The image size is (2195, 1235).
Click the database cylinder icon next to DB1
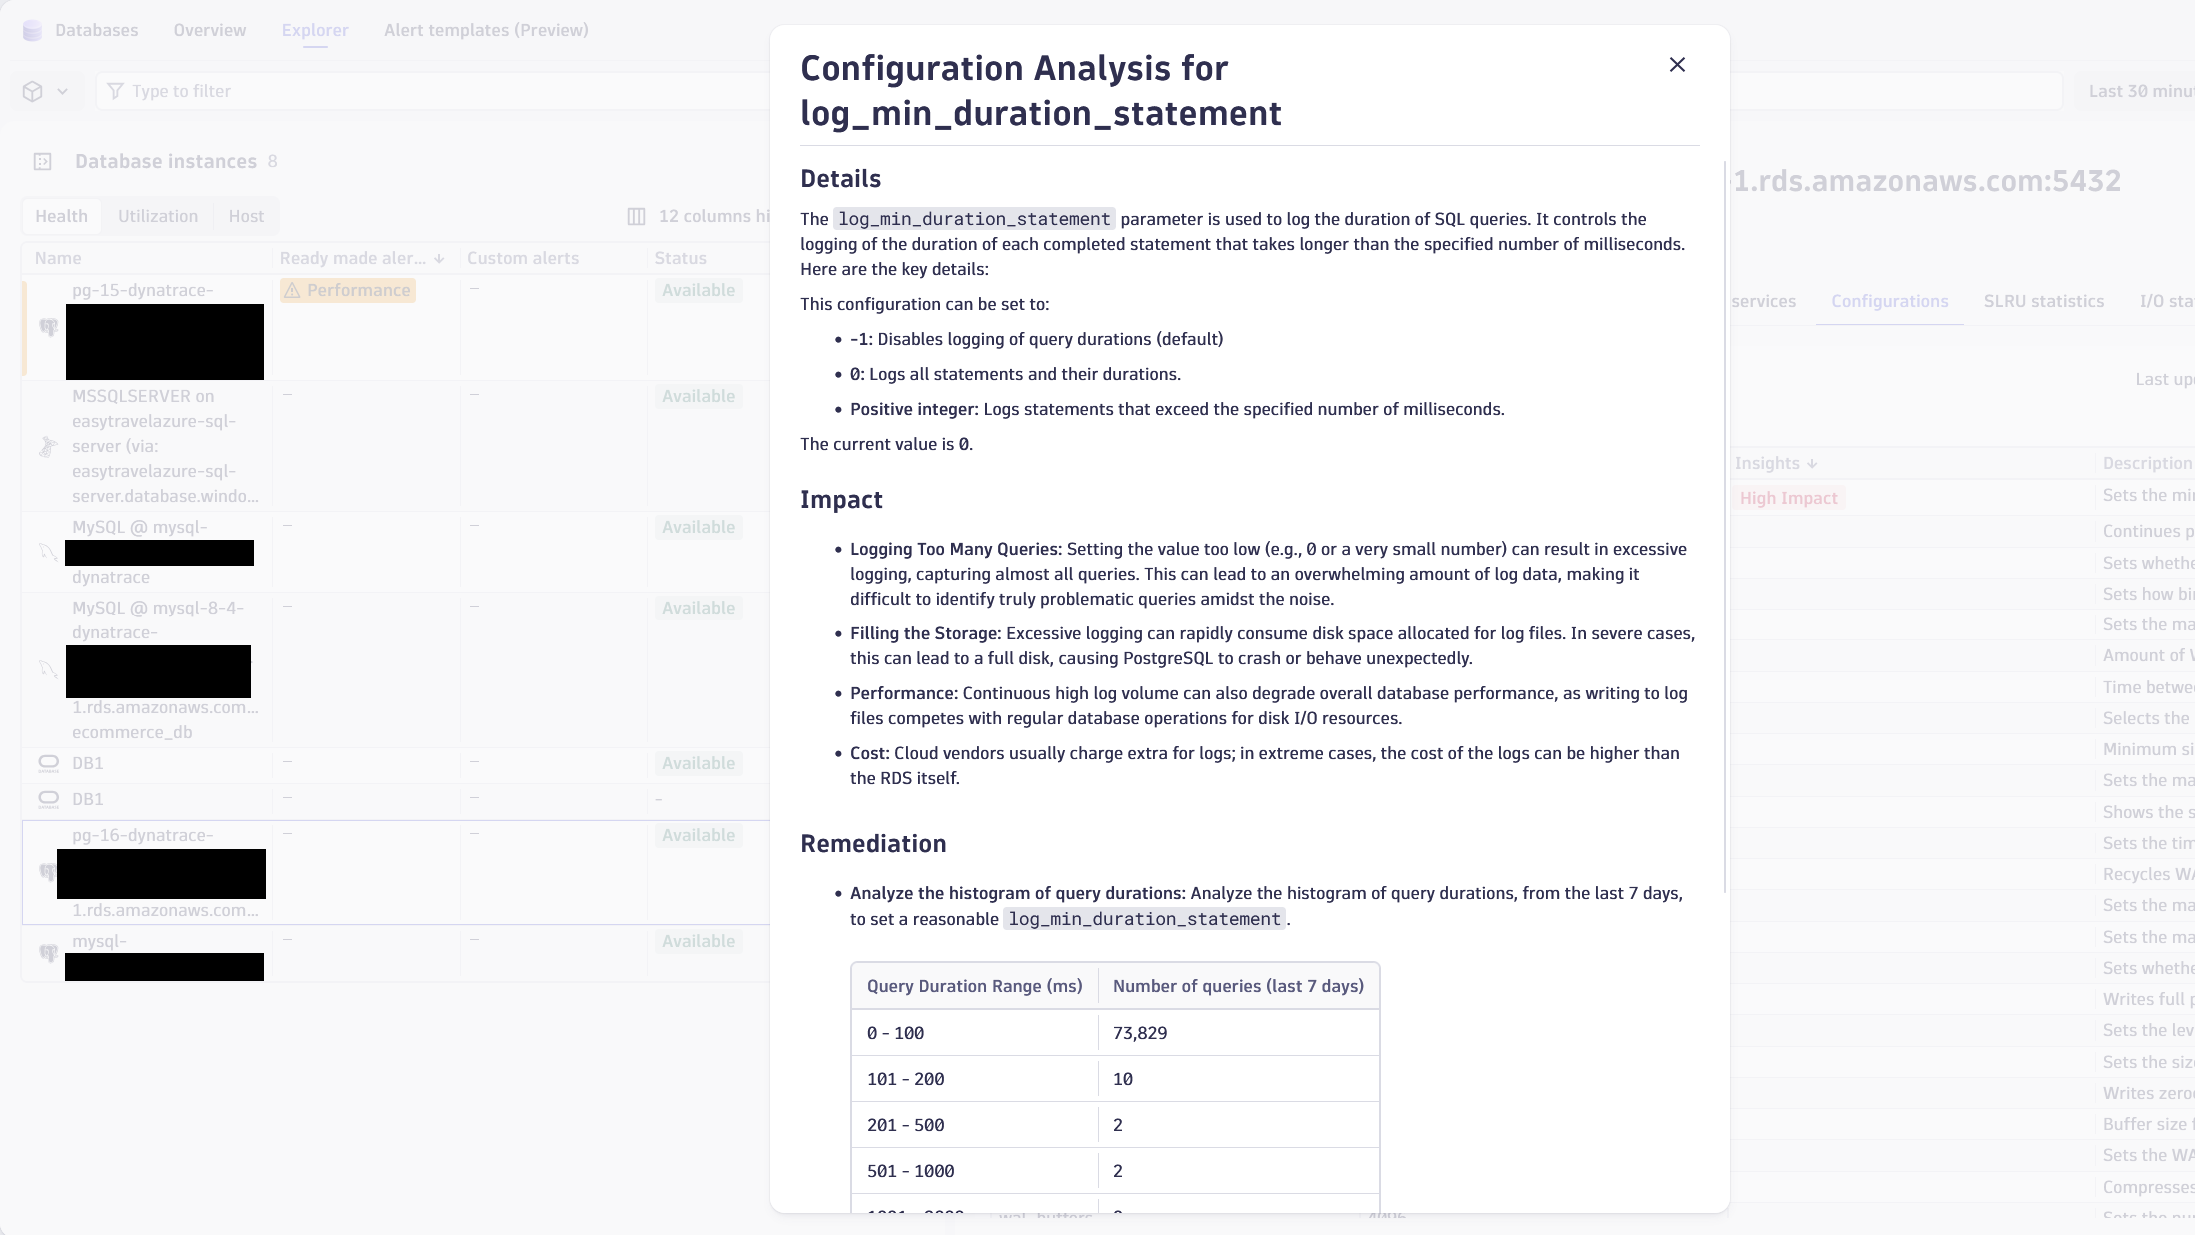point(47,762)
